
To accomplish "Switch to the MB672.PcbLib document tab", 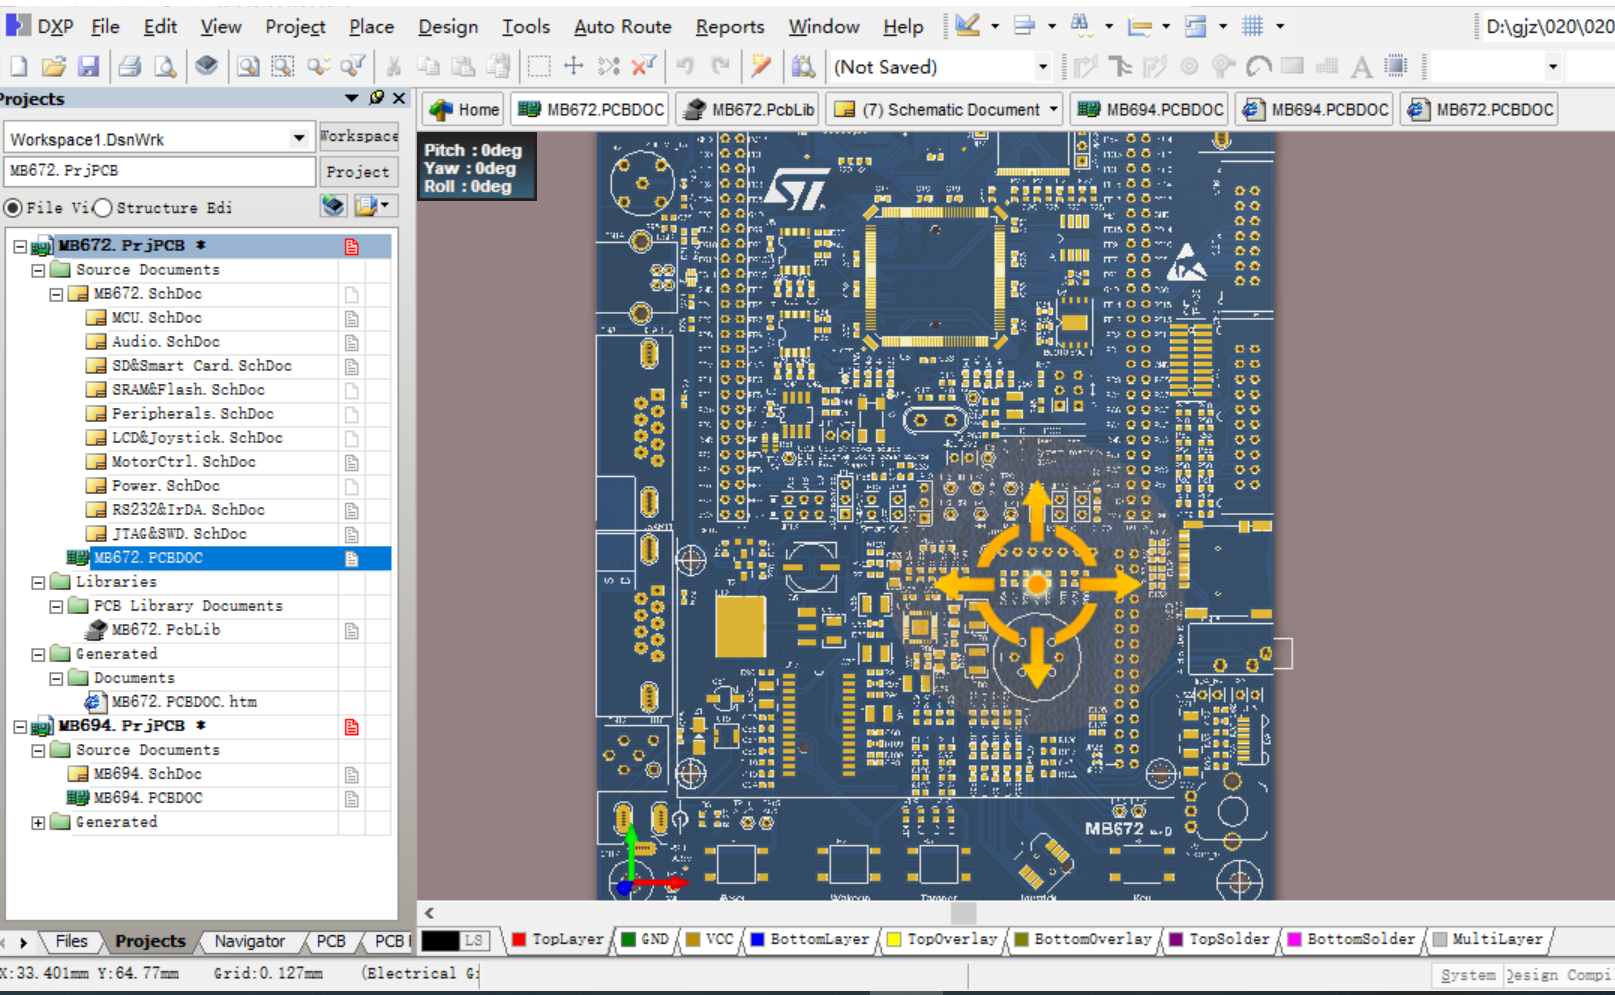I will click(x=748, y=110).
